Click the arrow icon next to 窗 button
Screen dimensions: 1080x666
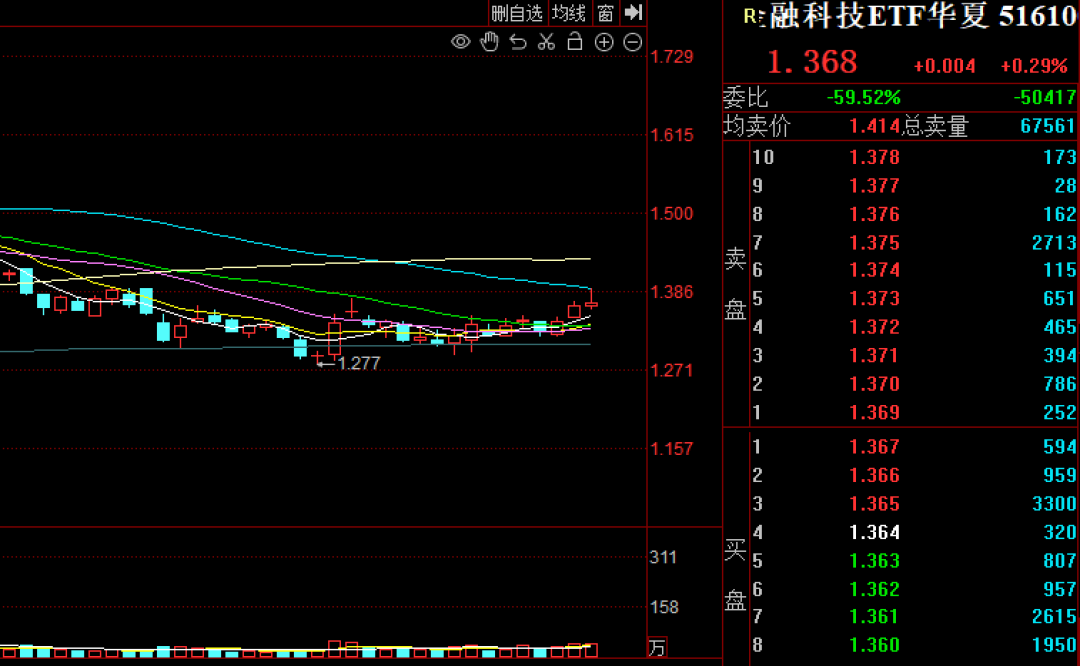coord(633,14)
